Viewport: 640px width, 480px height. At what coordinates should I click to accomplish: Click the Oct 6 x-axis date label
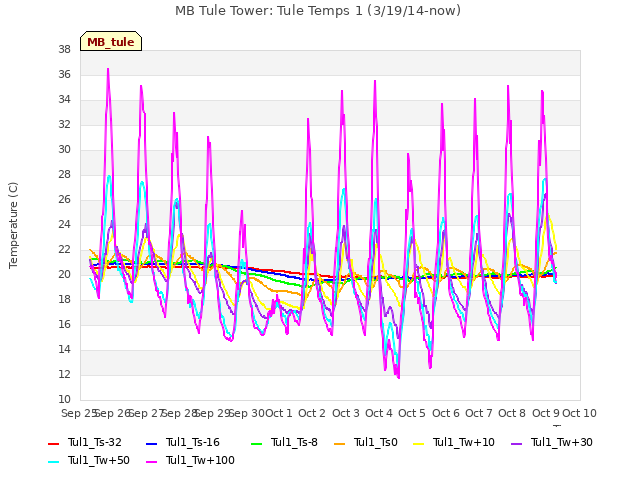(x=446, y=413)
